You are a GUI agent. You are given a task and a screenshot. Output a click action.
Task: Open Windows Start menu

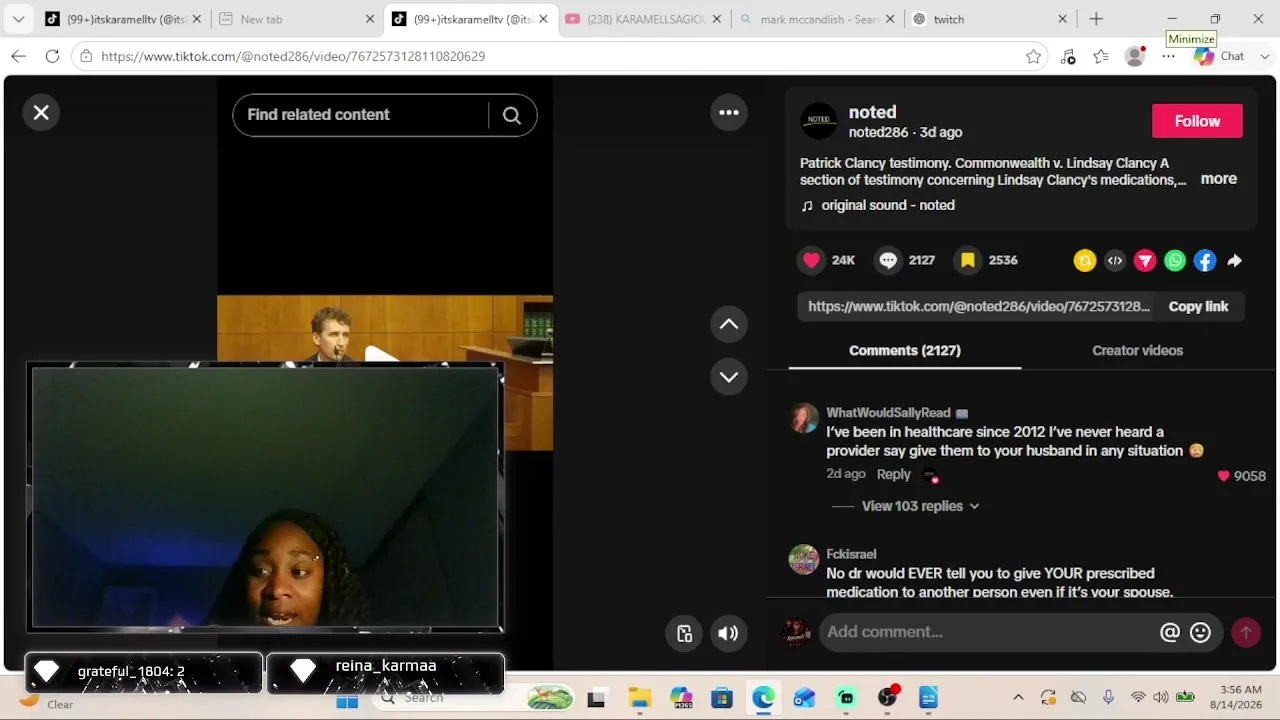(x=347, y=698)
